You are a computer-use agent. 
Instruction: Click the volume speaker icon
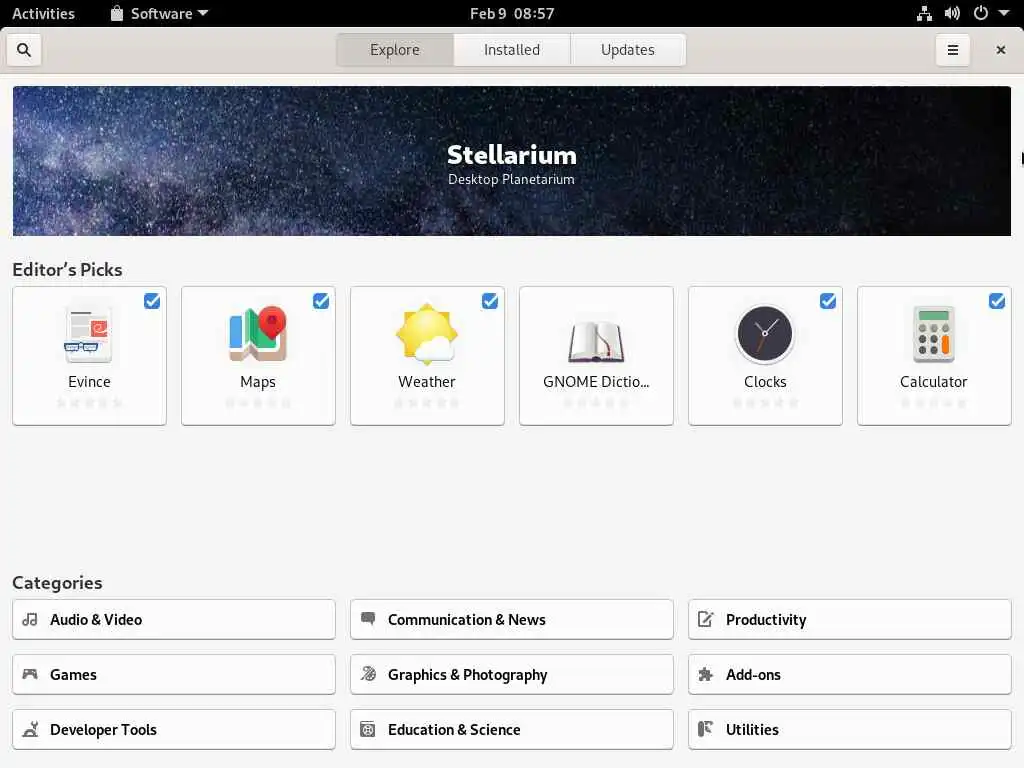pyautogui.click(x=952, y=13)
